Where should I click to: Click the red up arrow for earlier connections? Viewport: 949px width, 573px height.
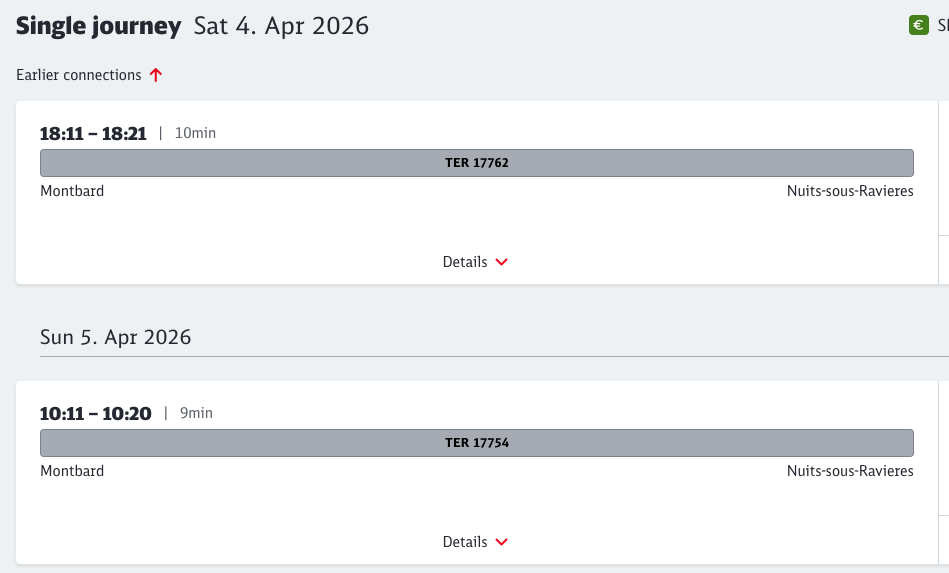pos(155,75)
